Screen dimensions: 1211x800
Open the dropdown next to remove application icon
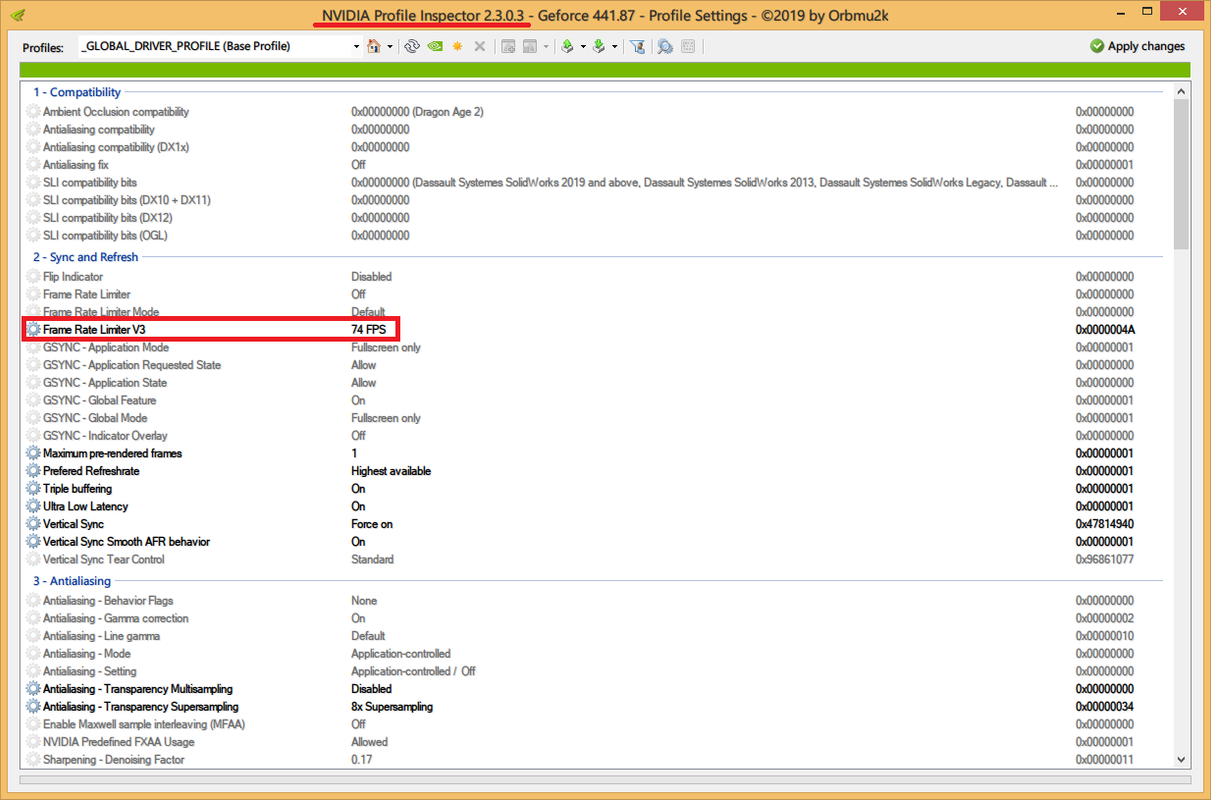[x=546, y=46]
